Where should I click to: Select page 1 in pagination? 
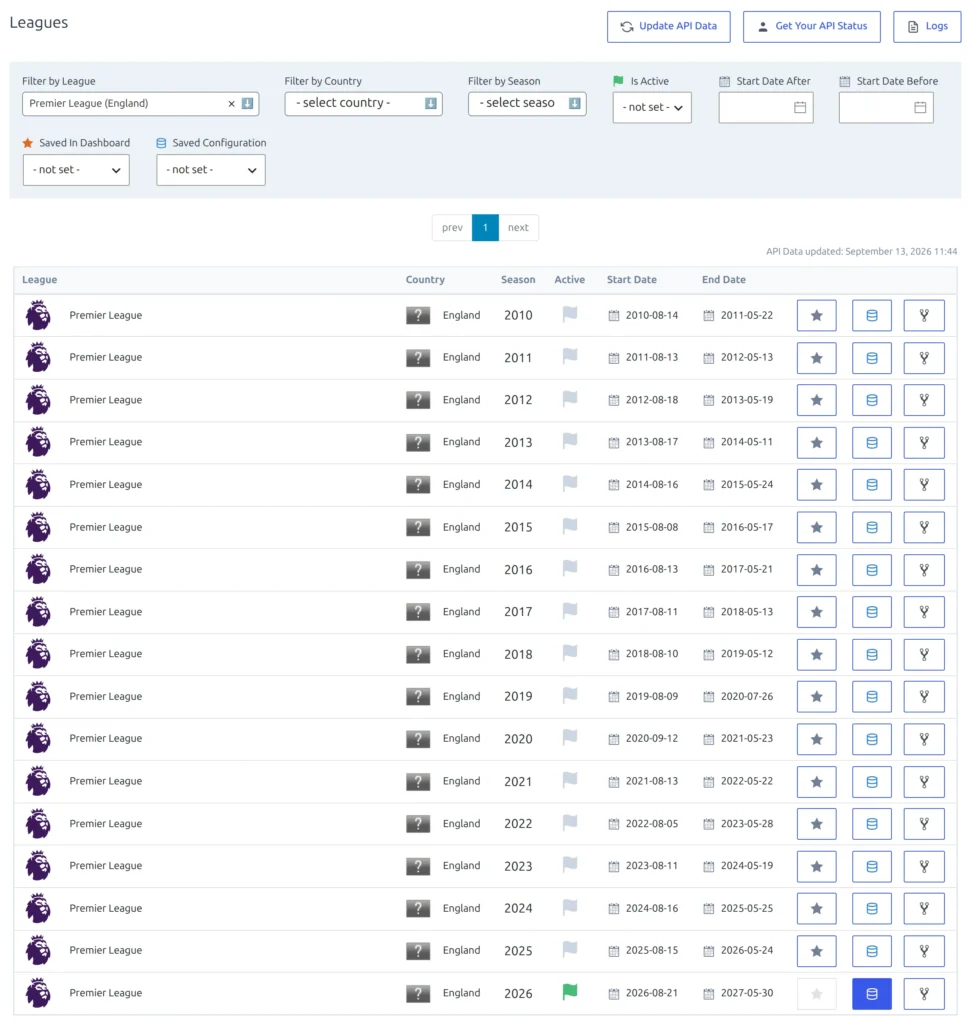485,227
